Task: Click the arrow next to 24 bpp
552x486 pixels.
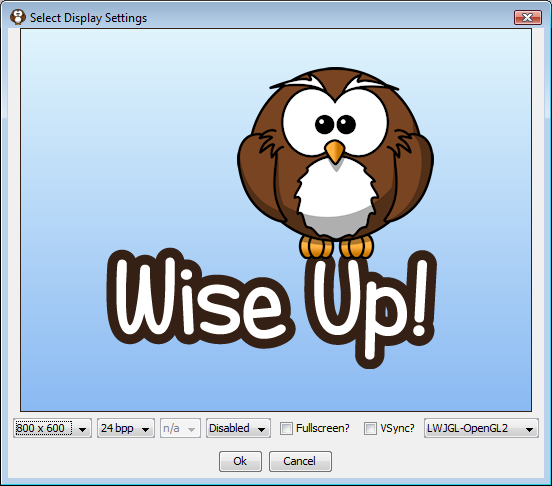Action: (x=145, y=429)
